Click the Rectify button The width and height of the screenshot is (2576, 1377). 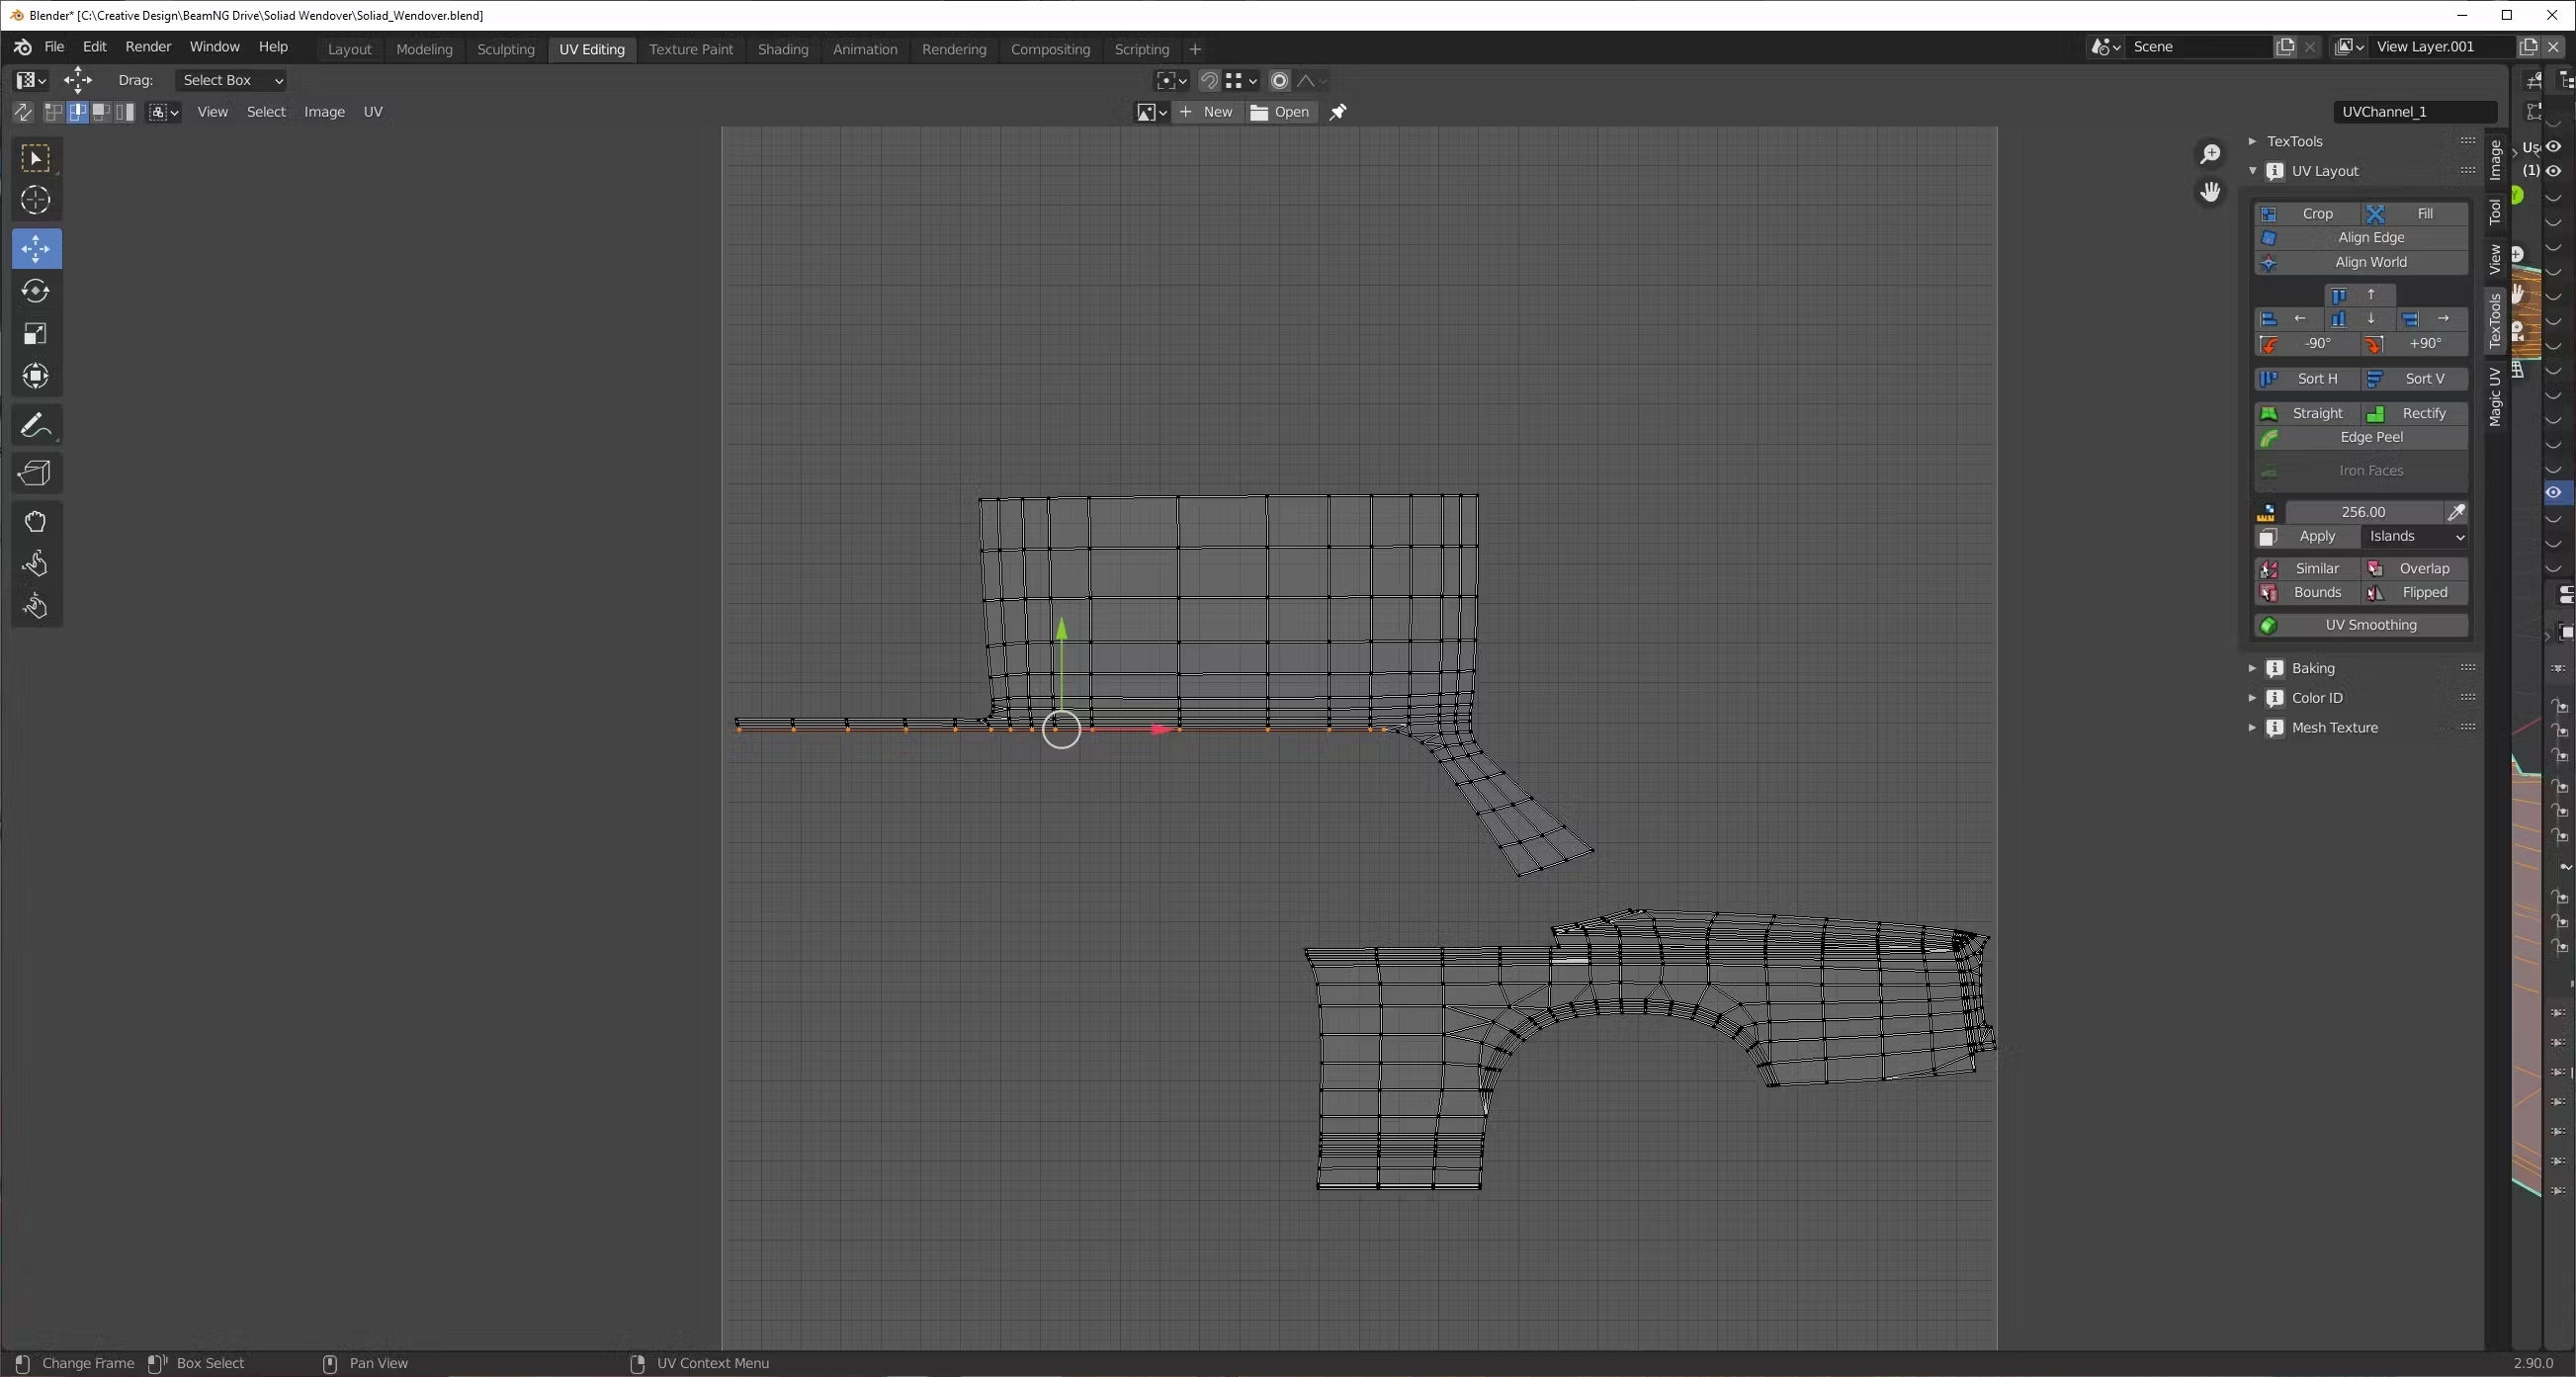(2414, 413)
